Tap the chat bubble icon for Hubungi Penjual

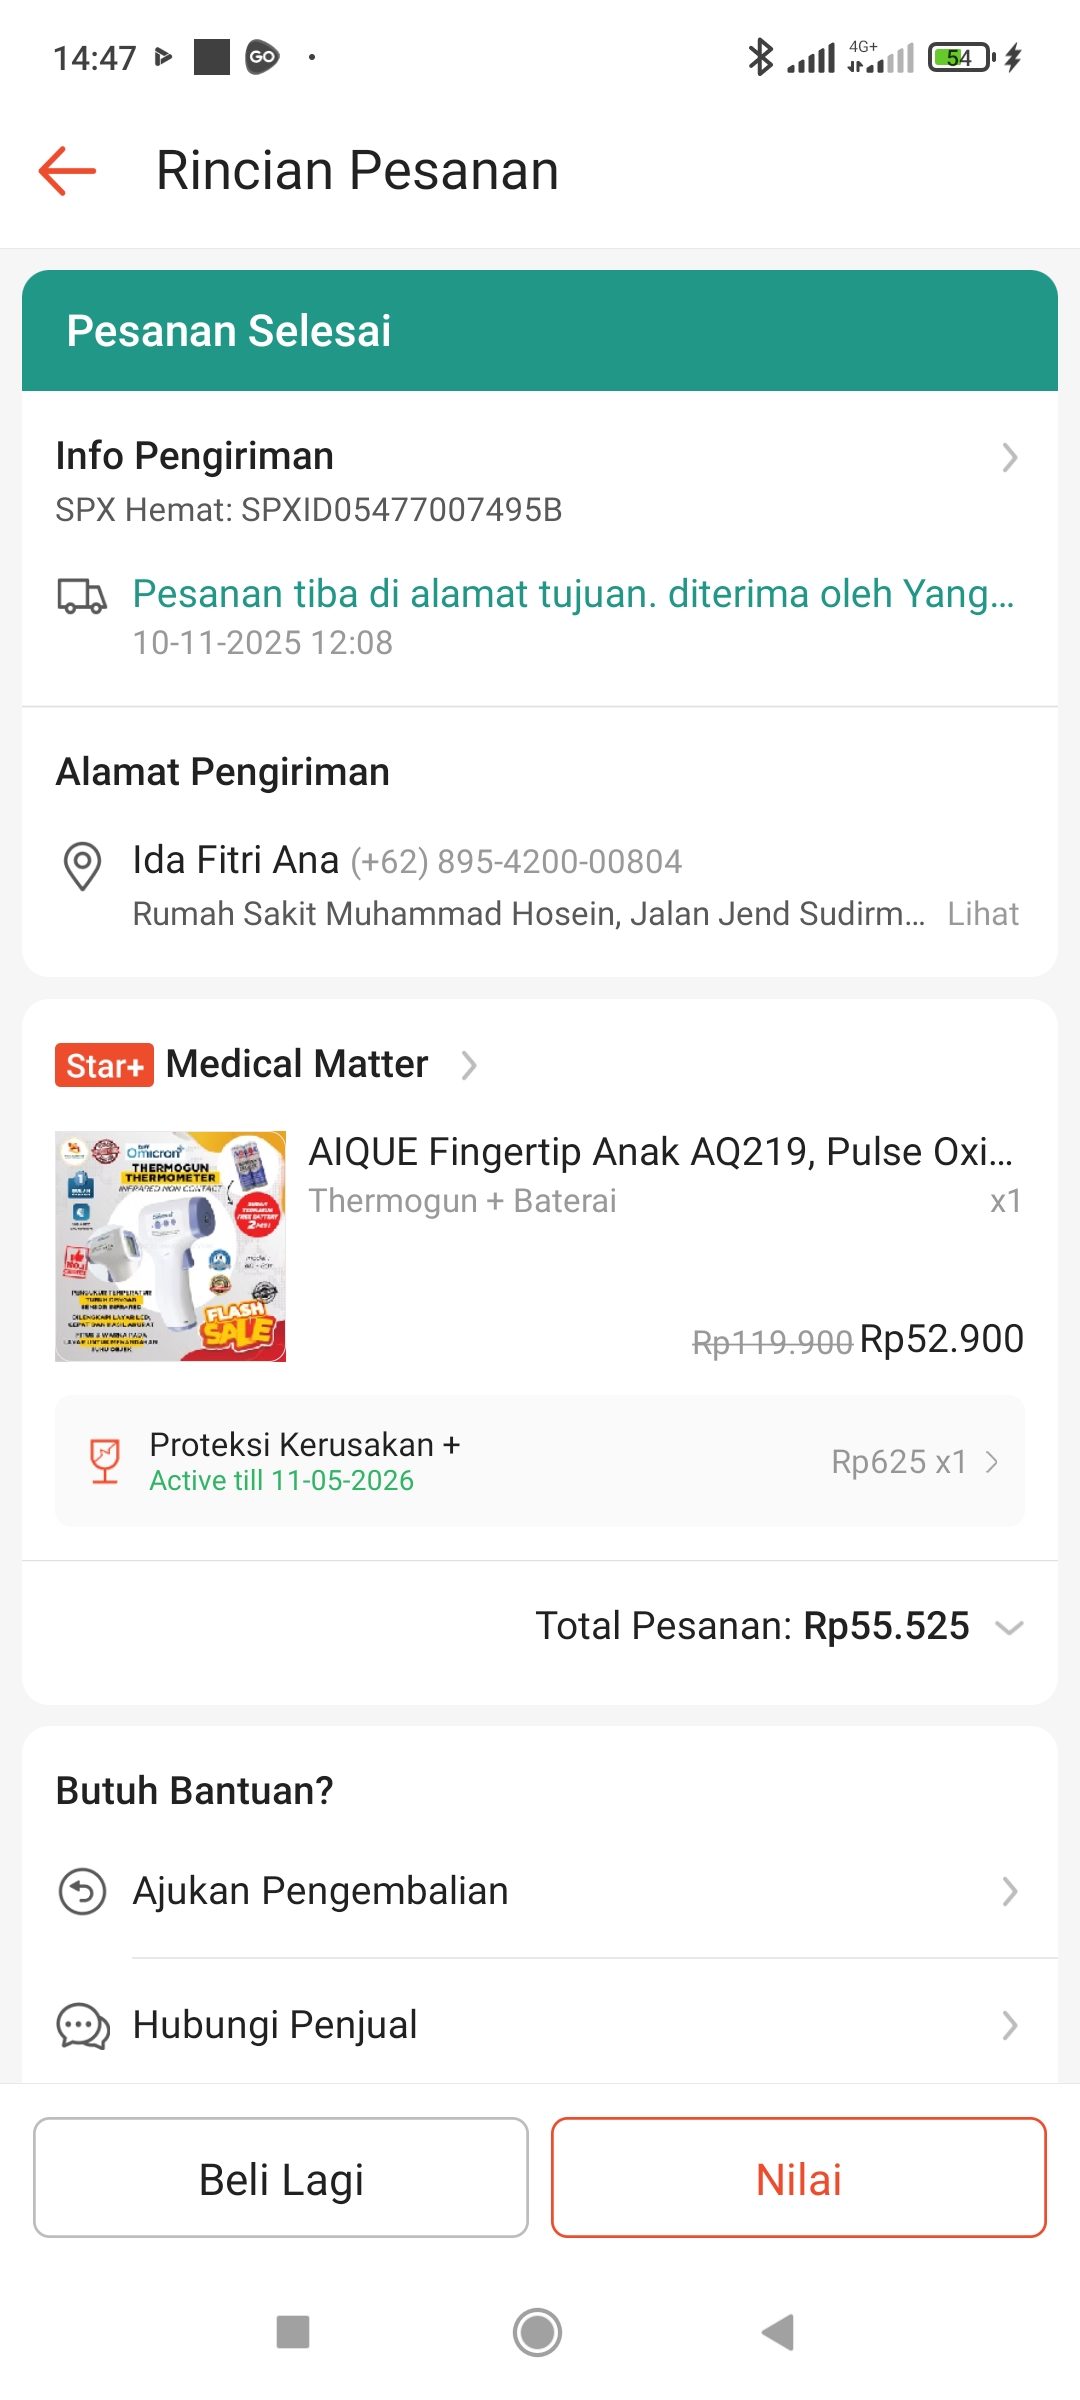(82, 2026)
